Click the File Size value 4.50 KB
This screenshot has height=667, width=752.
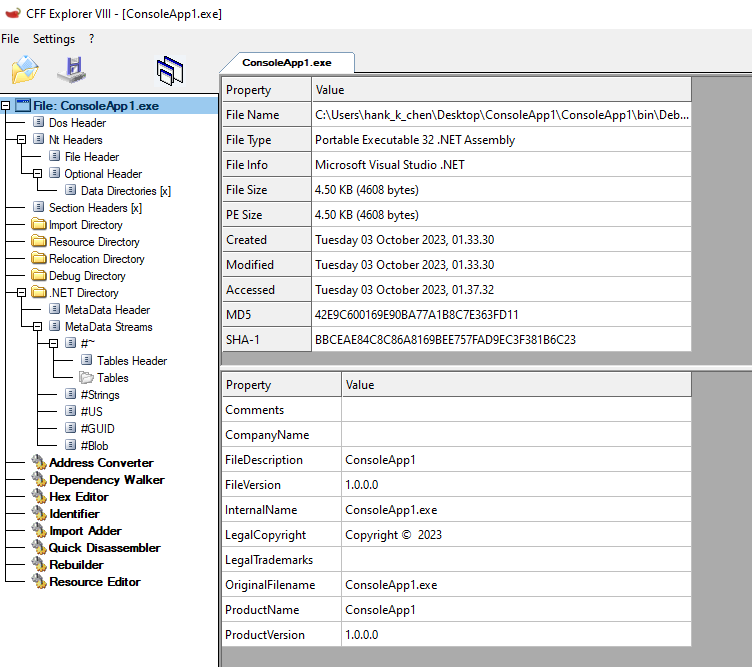tap(367, 190)
